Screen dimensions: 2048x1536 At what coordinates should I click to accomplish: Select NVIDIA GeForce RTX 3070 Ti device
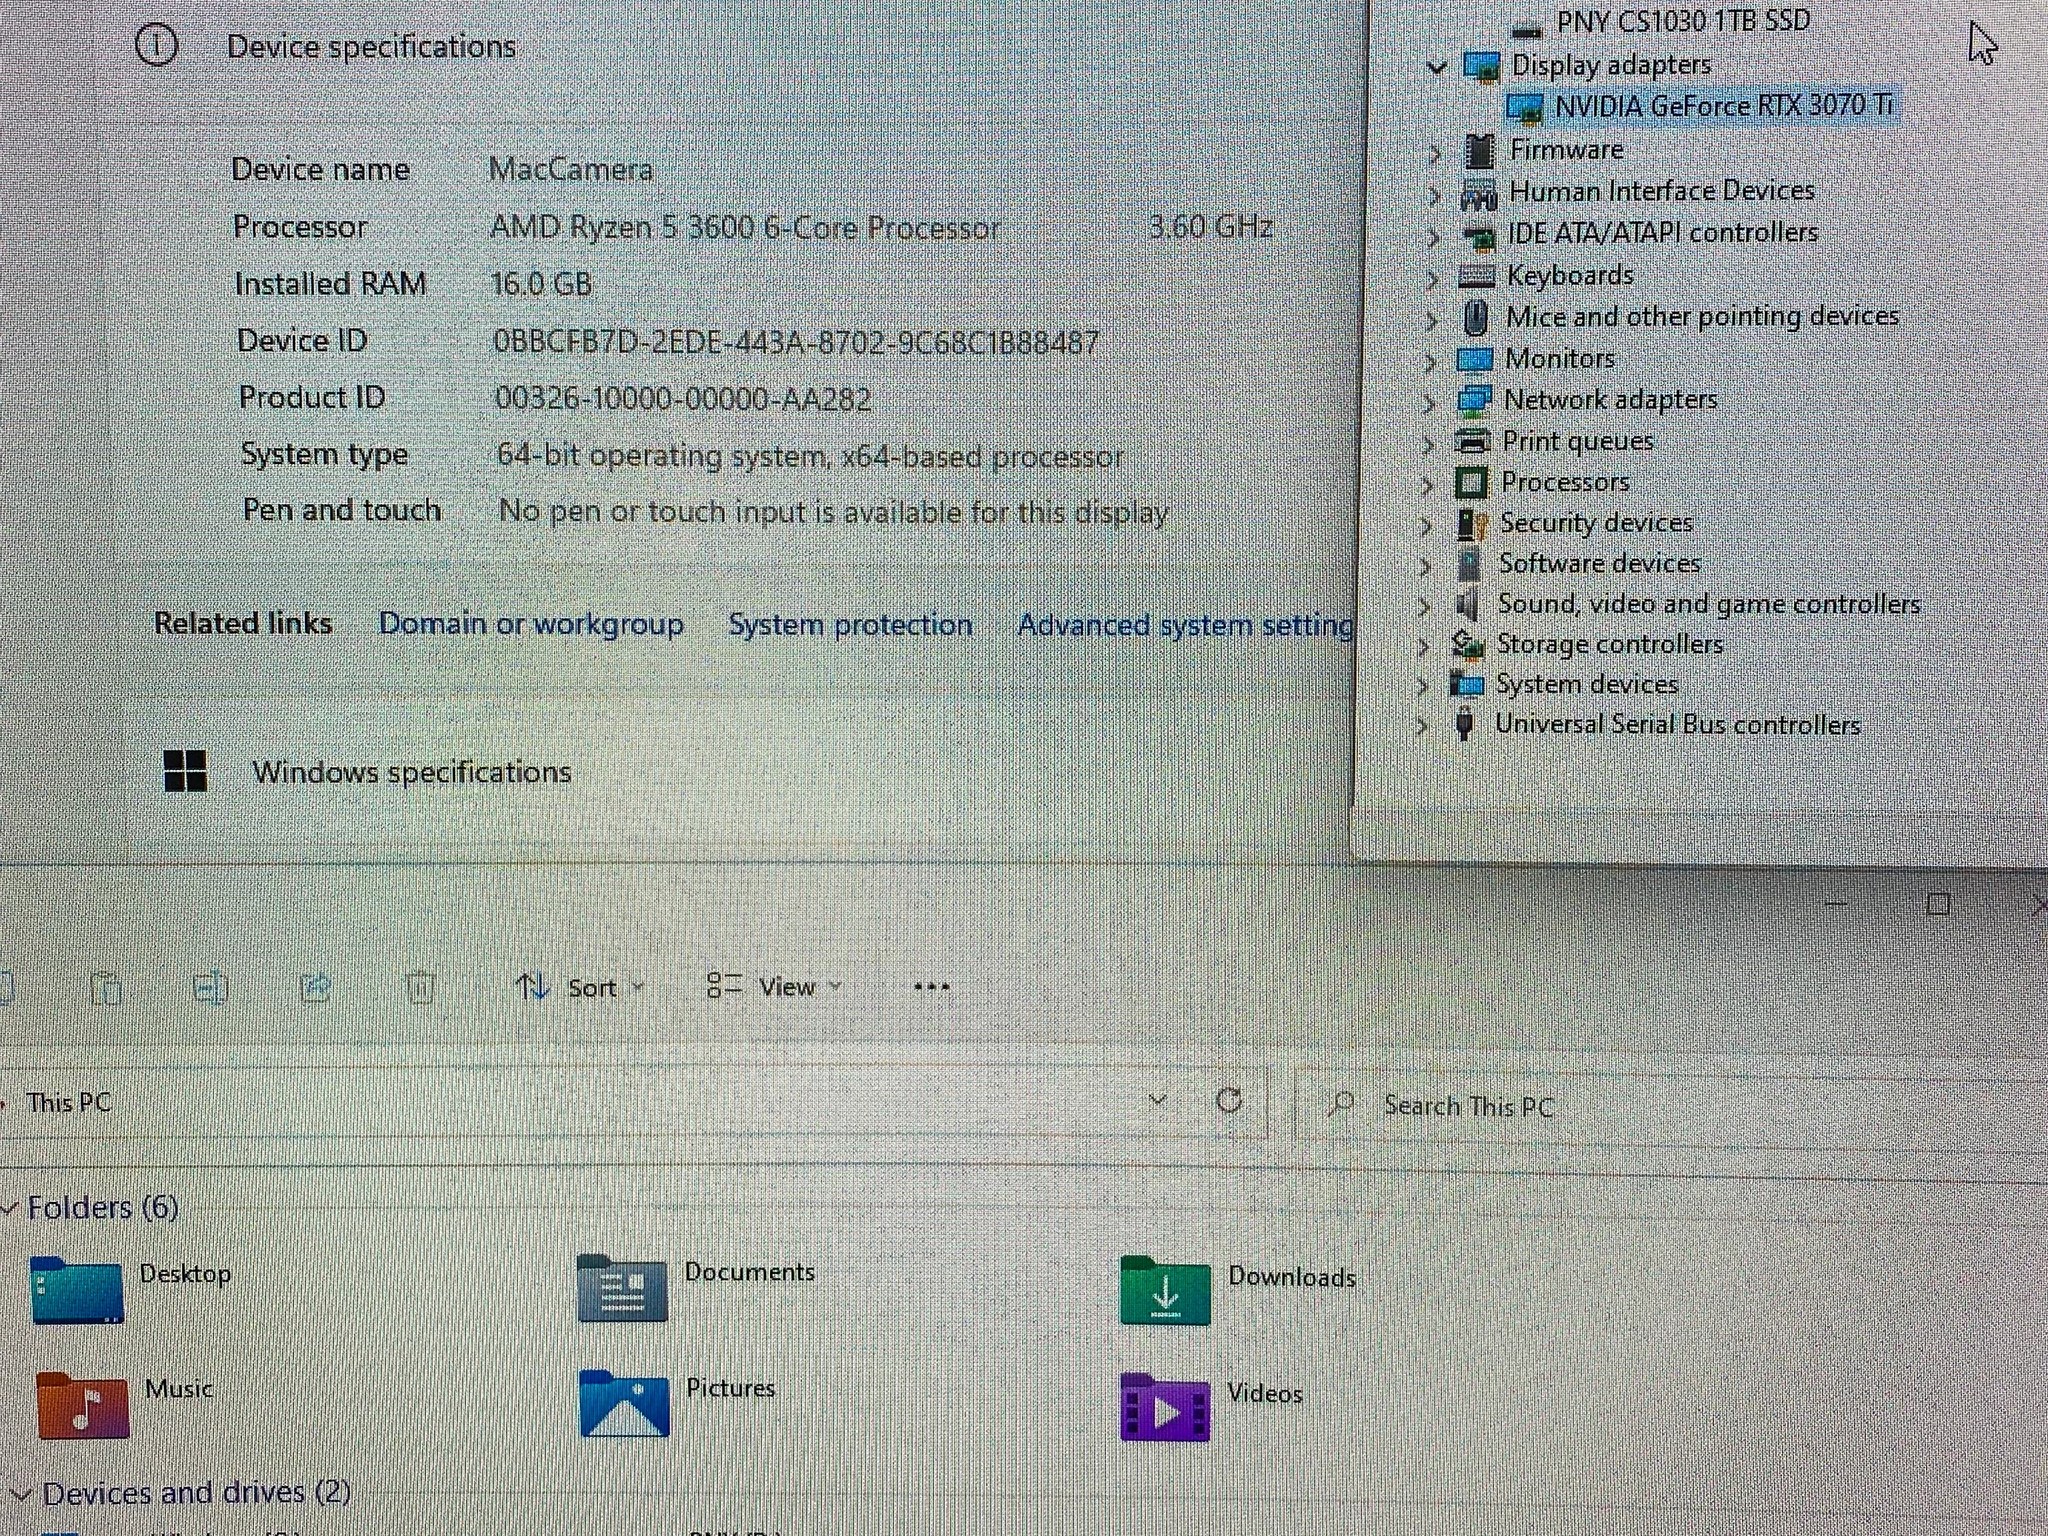tap(1701, 106)
